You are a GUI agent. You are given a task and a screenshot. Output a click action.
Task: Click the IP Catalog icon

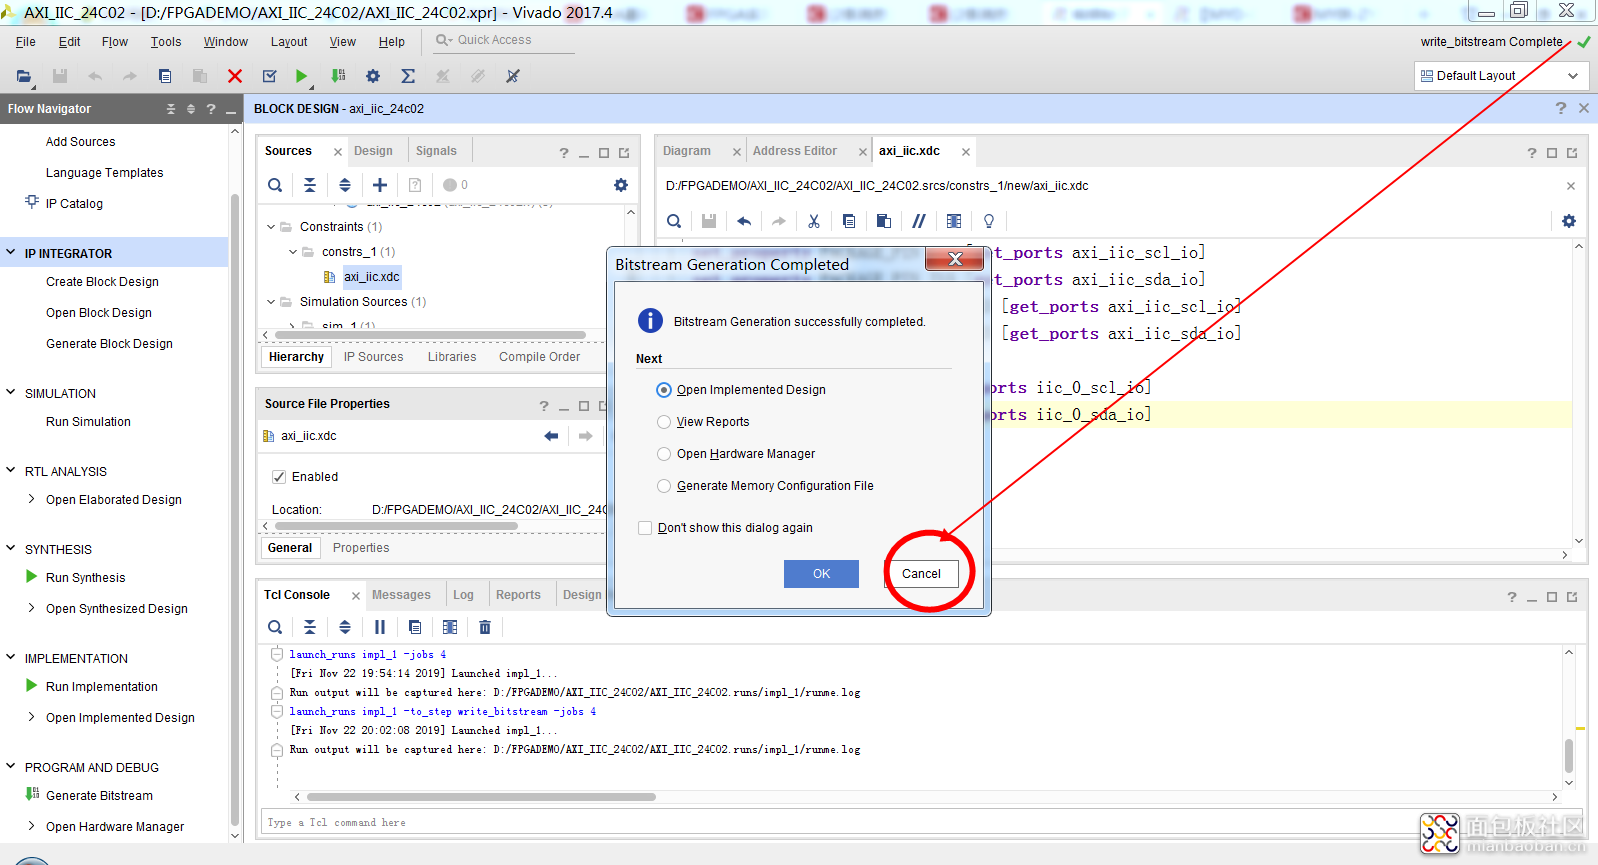[x=32, y=202]
